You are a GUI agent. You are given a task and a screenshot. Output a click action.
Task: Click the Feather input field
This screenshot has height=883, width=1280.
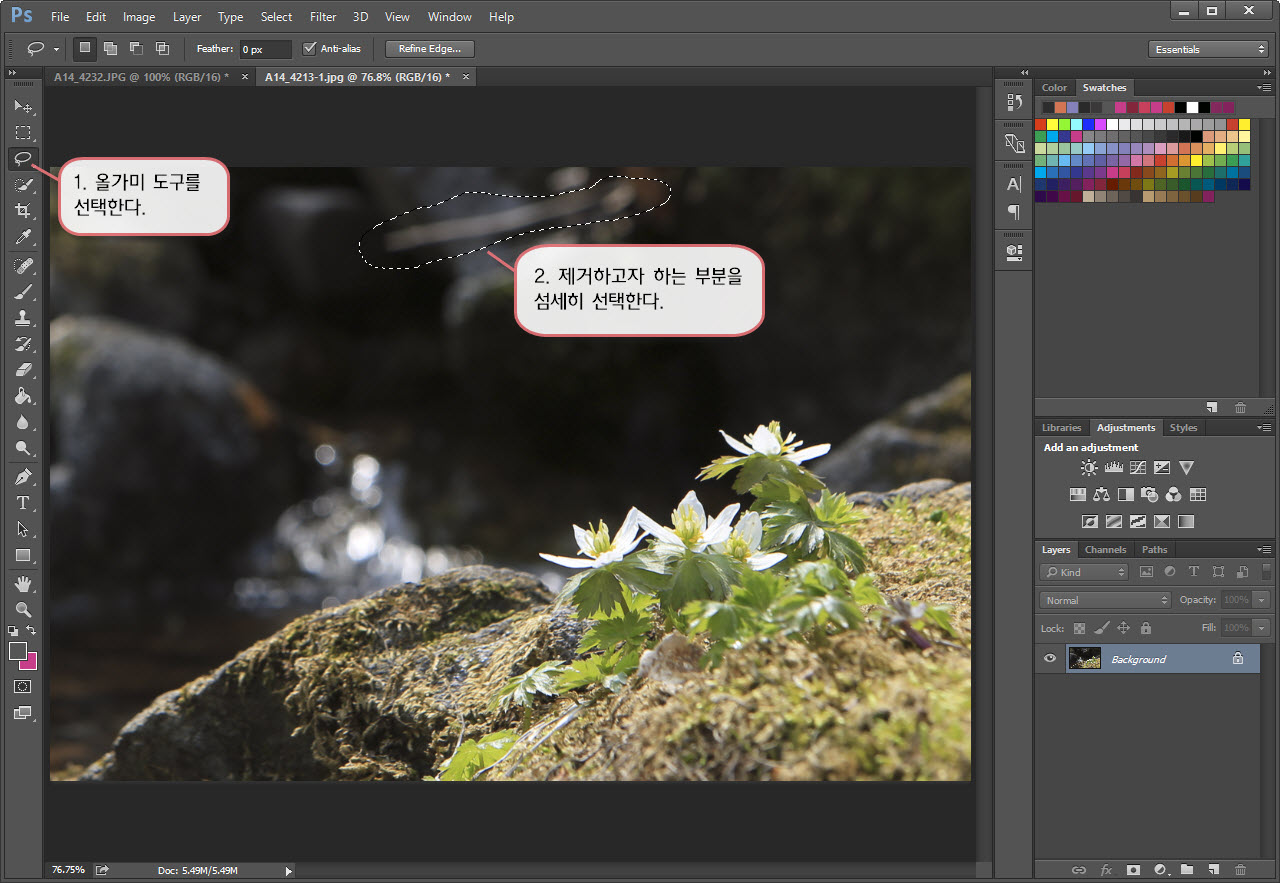tap(265, 49)
